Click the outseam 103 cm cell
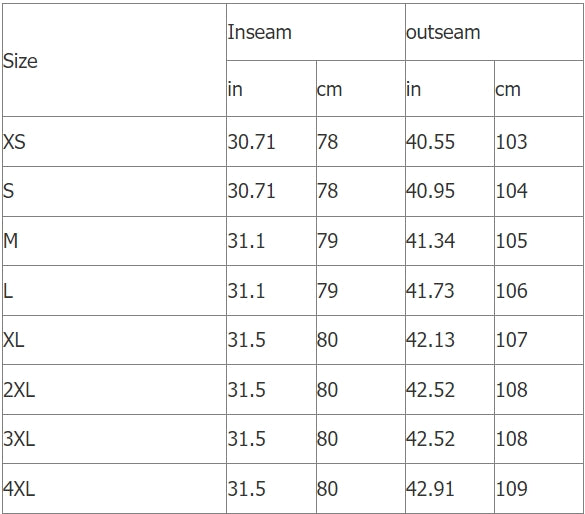This screenshot has height=514, width=585. (x=539, y=141)
